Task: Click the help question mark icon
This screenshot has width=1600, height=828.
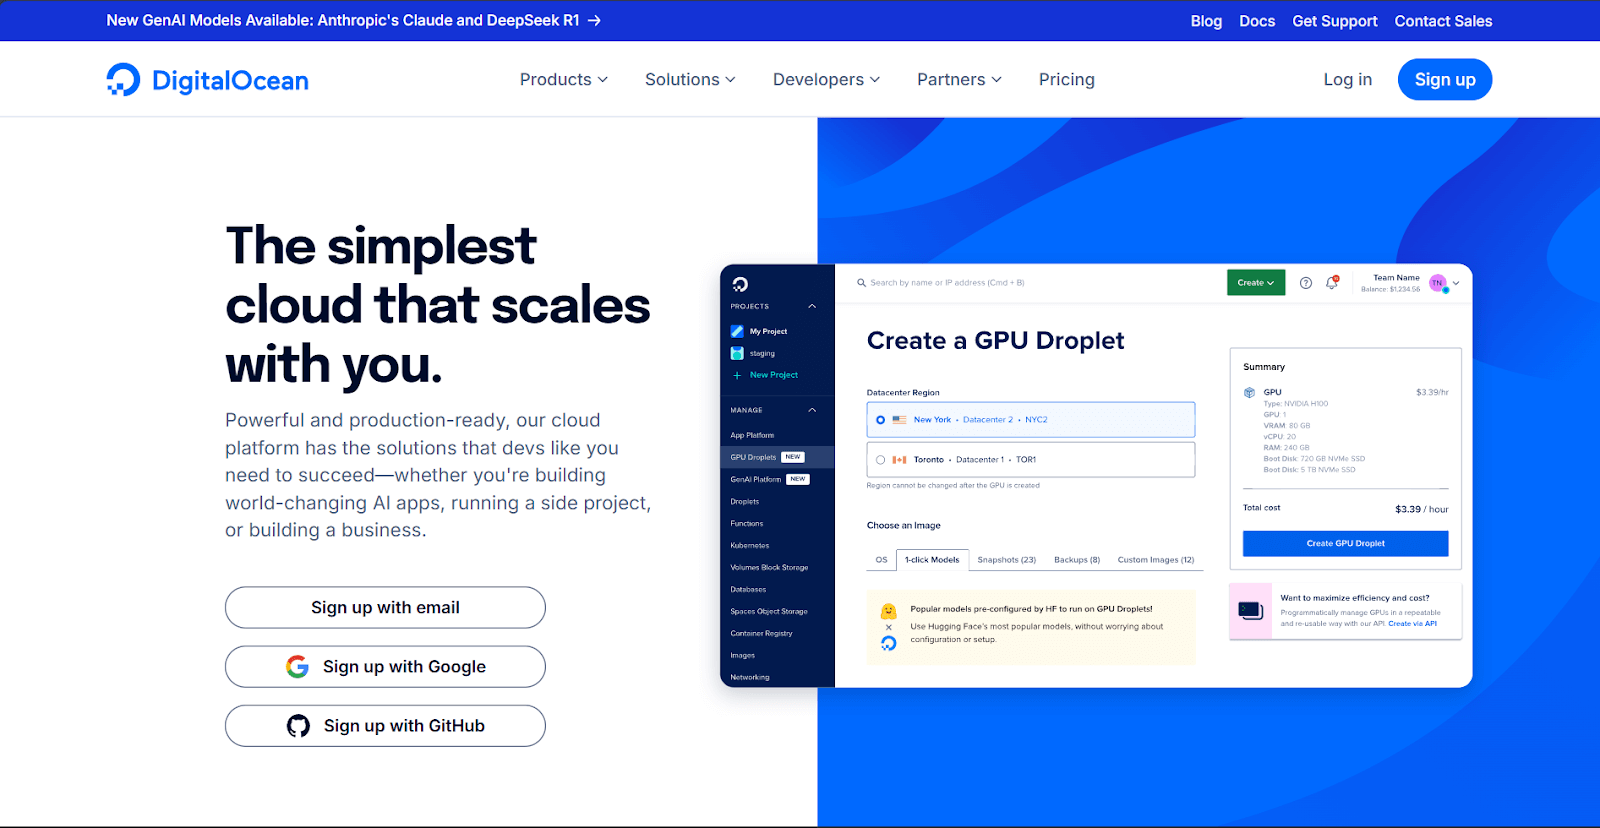Action: [1305, 283]
